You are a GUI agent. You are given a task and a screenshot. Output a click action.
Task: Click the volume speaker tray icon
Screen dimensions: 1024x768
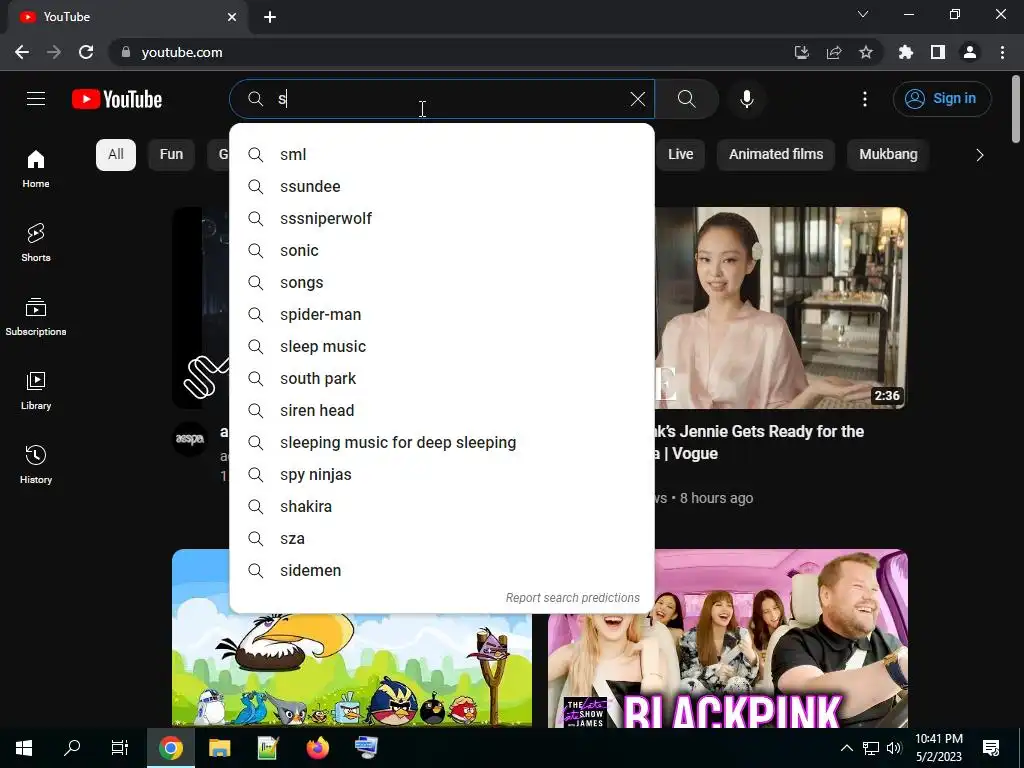pos(894,748)
